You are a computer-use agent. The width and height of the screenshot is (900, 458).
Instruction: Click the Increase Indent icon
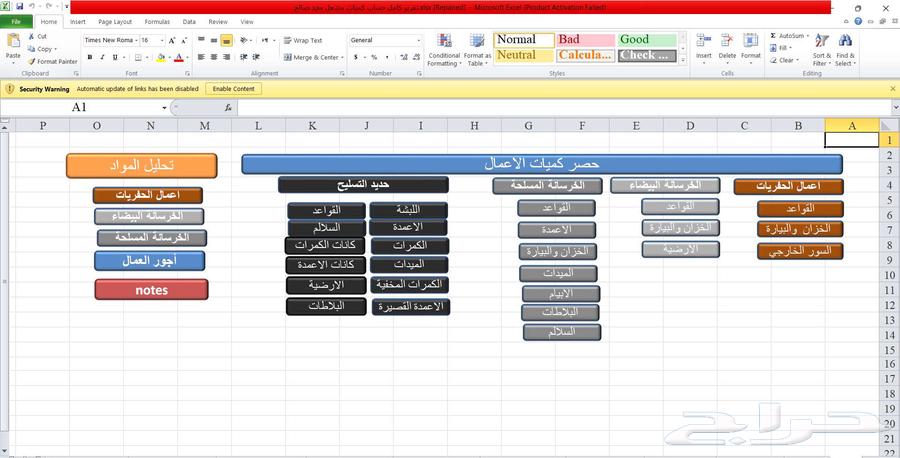coord(256,57)
